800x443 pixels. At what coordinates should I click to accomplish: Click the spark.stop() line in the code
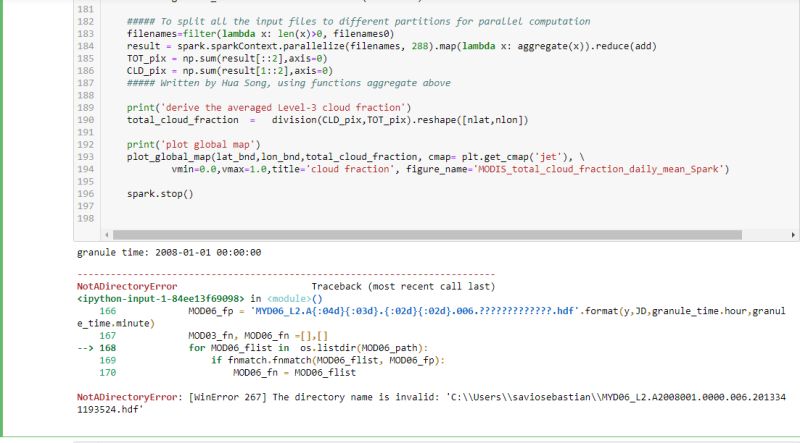(x=160, y=194)
